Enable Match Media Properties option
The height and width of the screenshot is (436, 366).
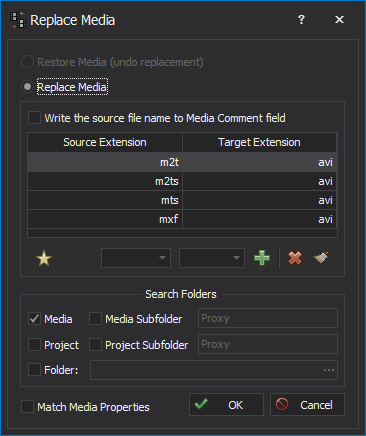[x=27, y=407]
